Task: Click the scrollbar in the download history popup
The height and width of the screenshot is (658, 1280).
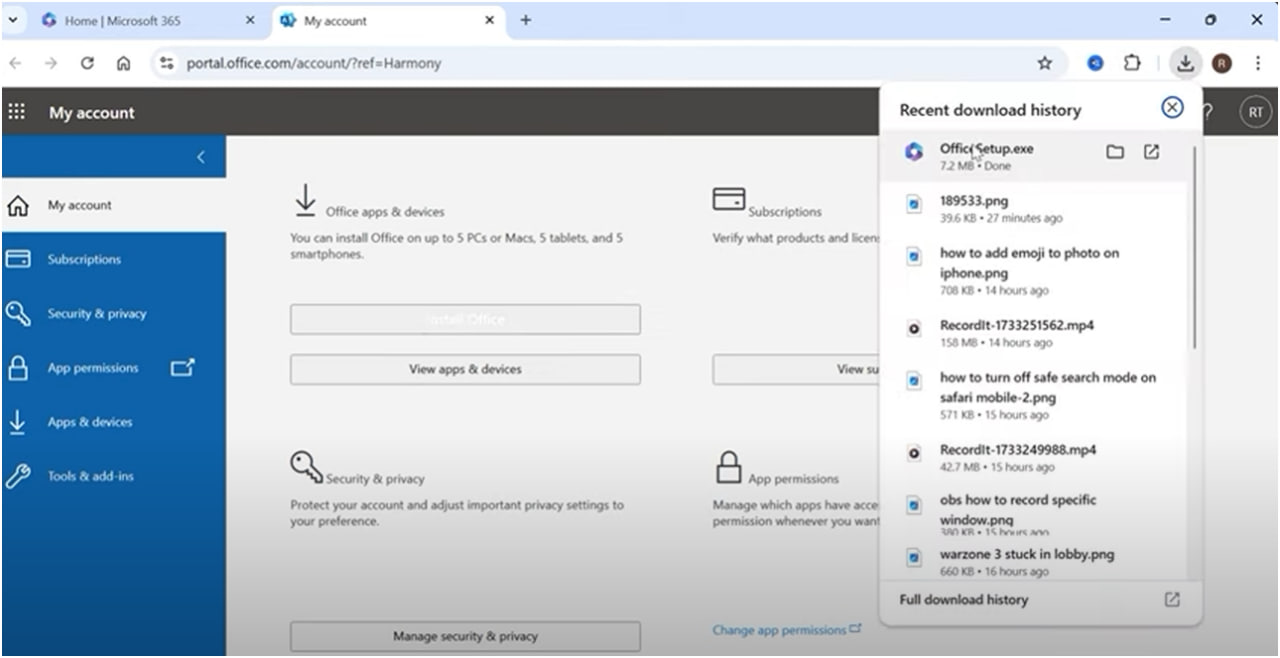Action: tap(1194, 247)
